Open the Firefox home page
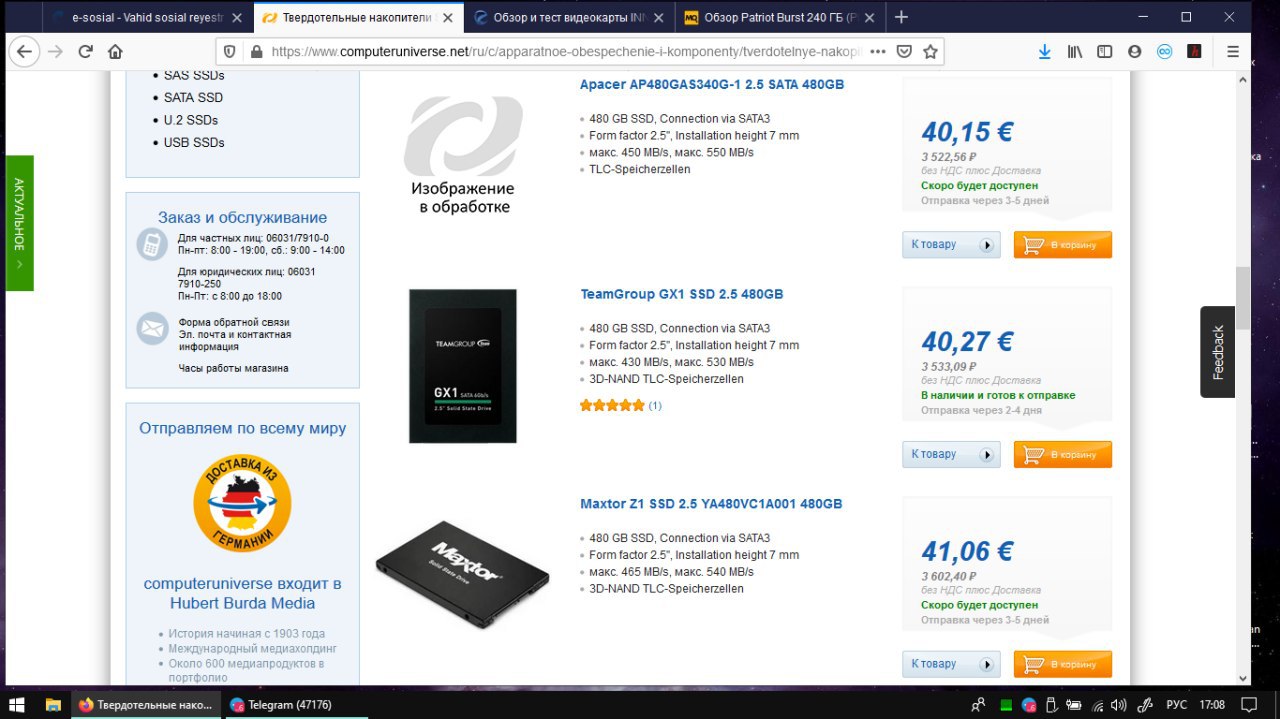The width and height of the screenshot is (1280, 719). [115, 52]
